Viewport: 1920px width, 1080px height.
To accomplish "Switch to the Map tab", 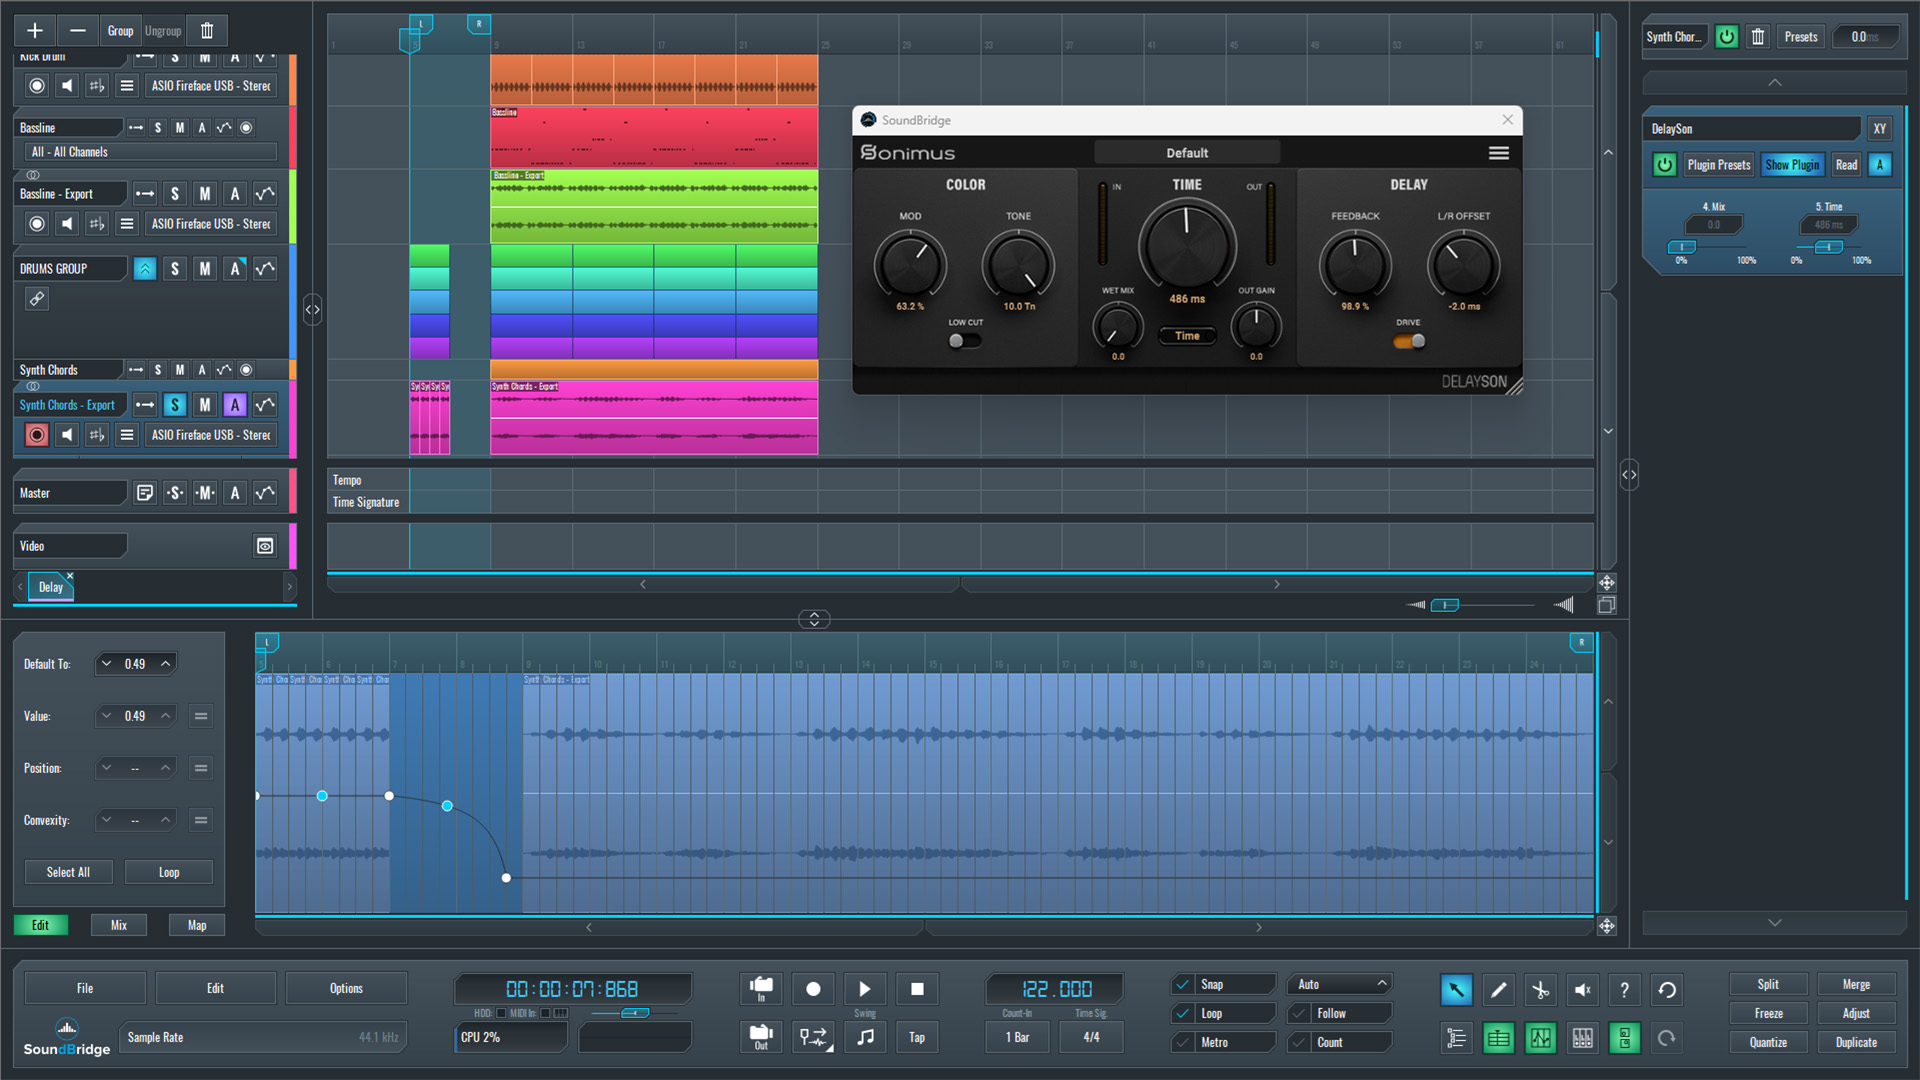I will point(197,926).
